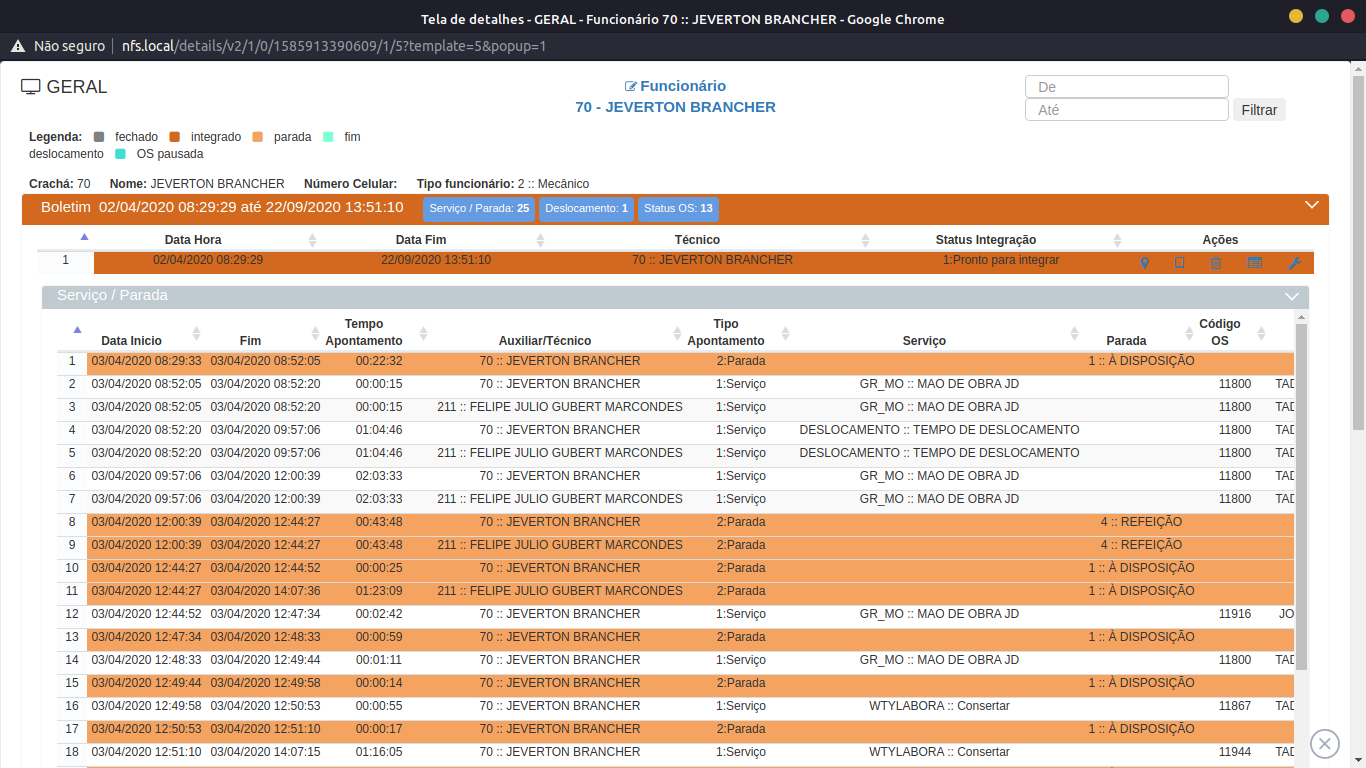Click the edit icon beside Funcionário
The height and width of the screenshot is (768, 1366).
pos(631,87)
